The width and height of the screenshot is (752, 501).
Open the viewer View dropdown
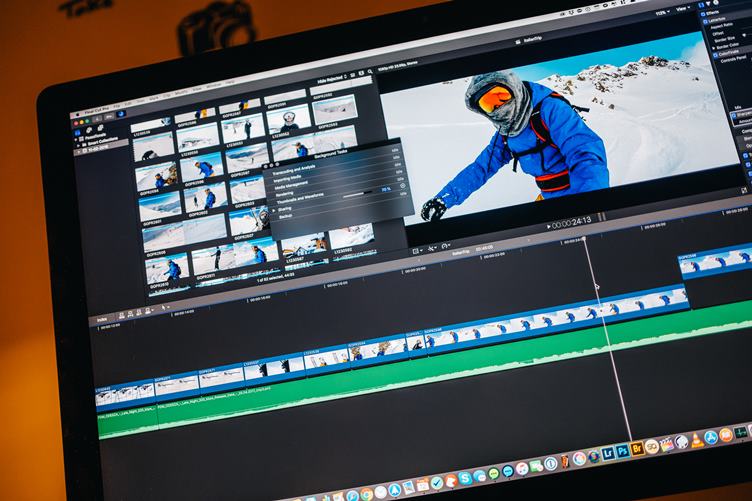tap(683, 9)
